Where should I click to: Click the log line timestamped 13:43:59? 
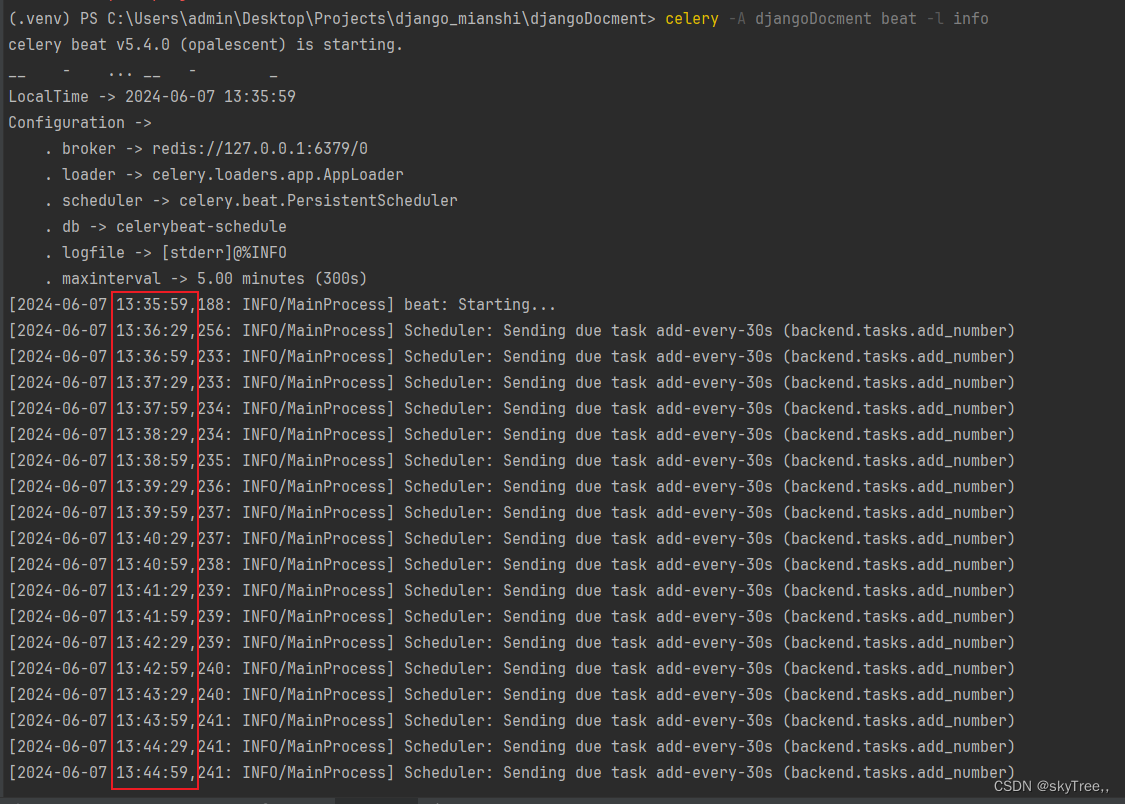(x=512, y=721)
